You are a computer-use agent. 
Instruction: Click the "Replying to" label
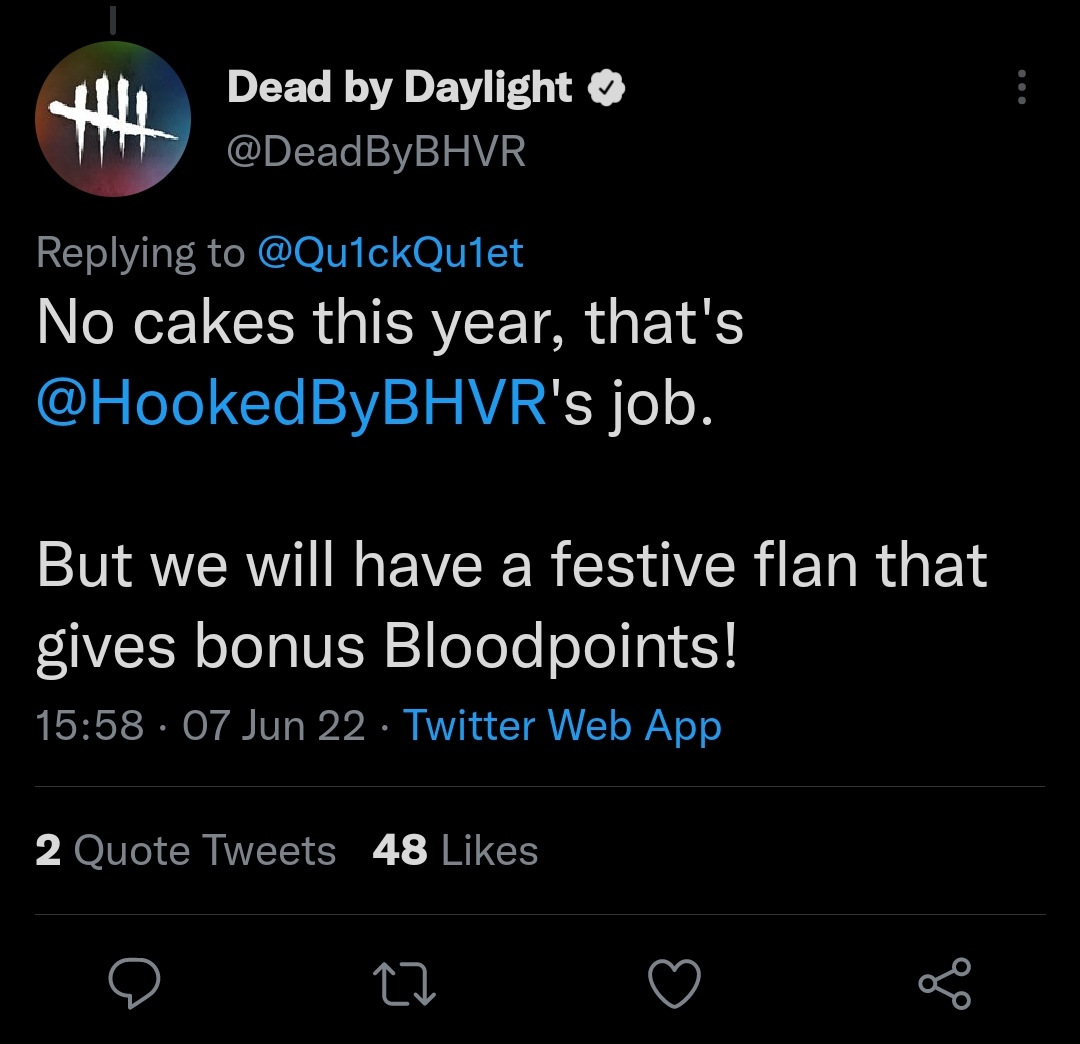140,253
